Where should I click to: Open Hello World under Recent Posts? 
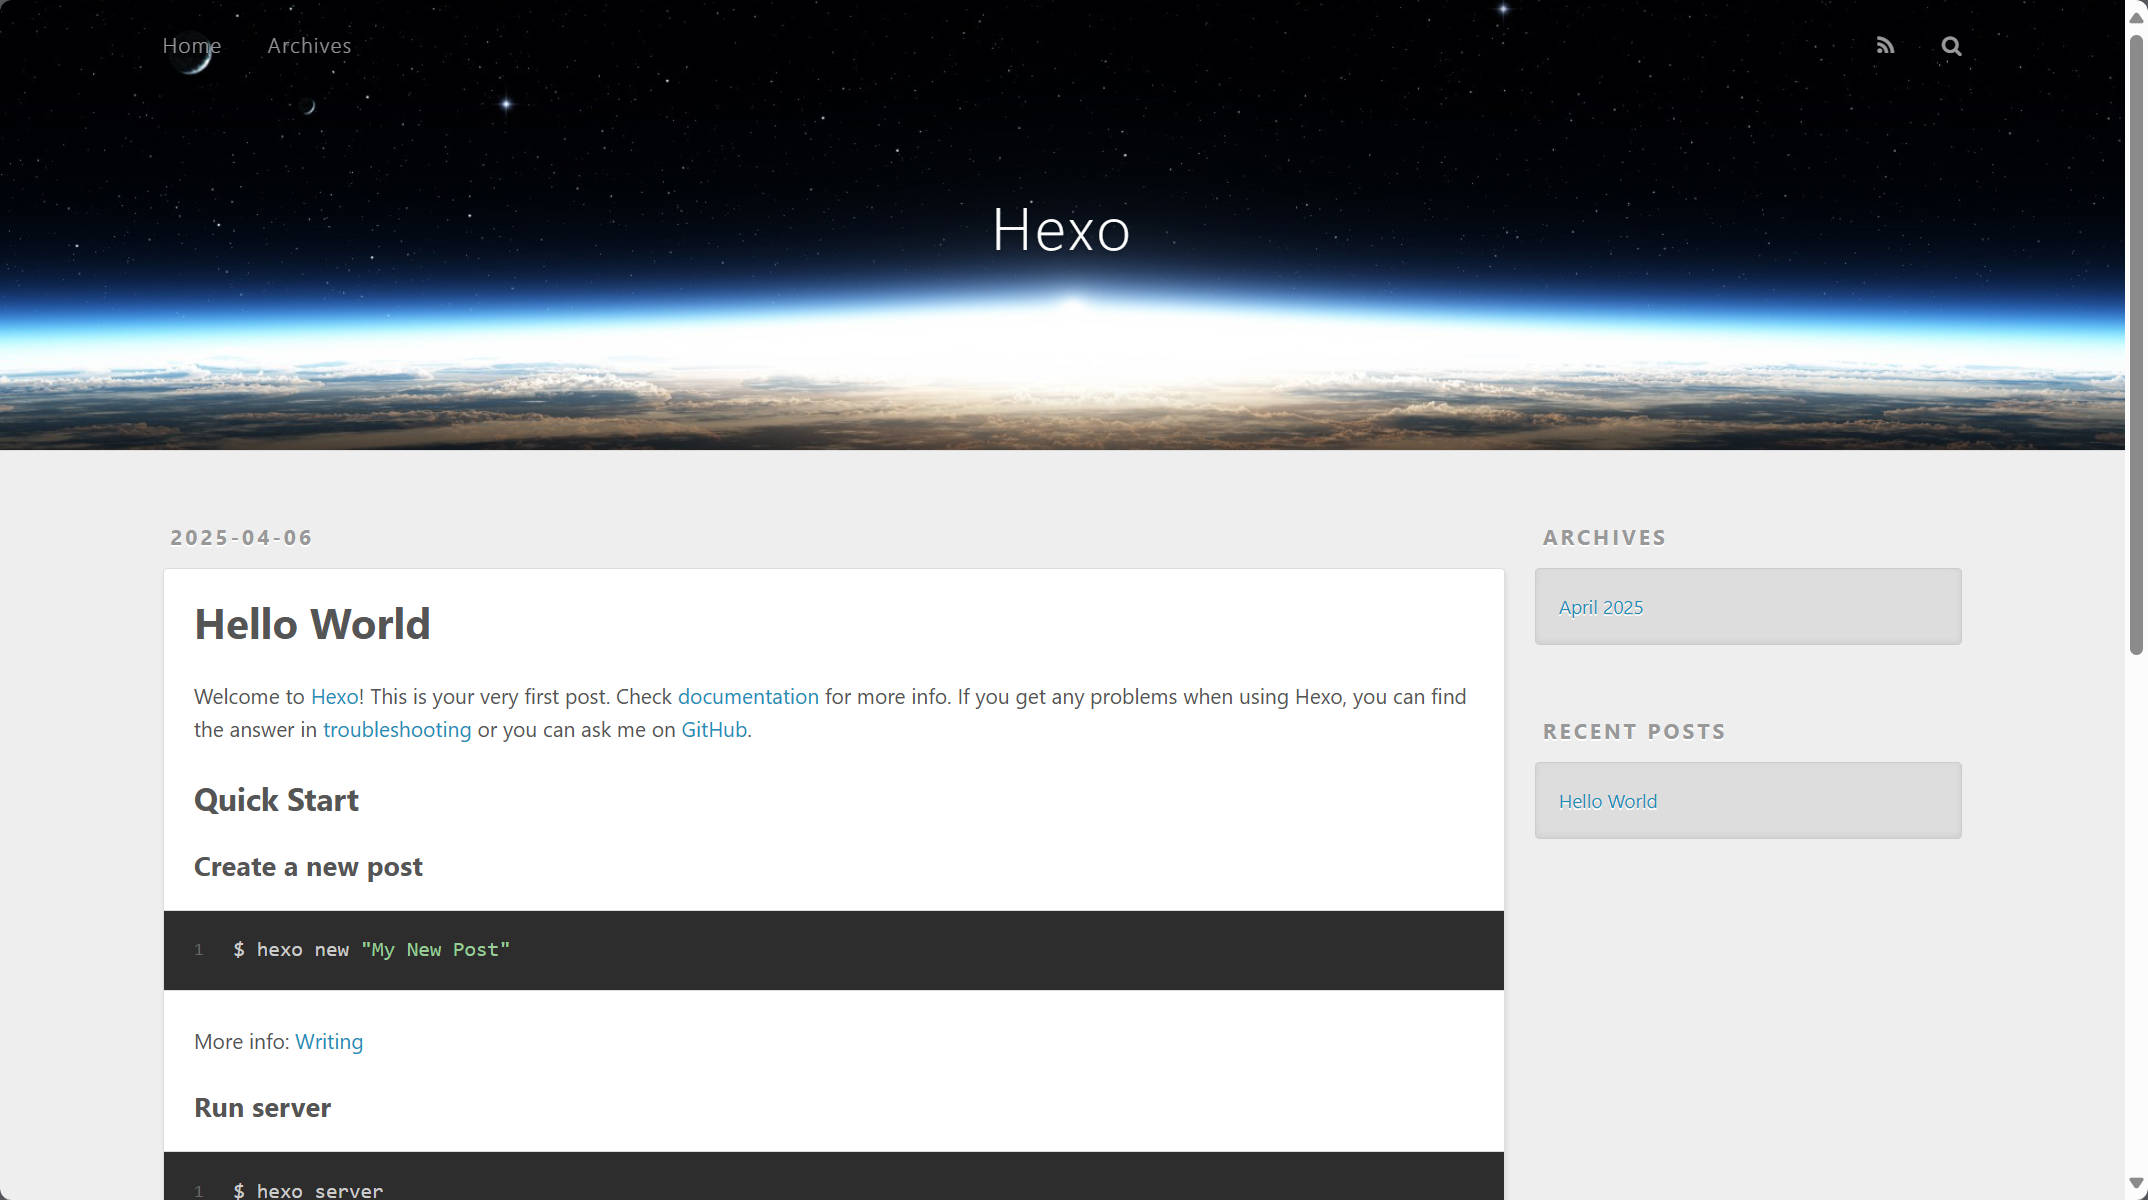[x=1607, y=802]
